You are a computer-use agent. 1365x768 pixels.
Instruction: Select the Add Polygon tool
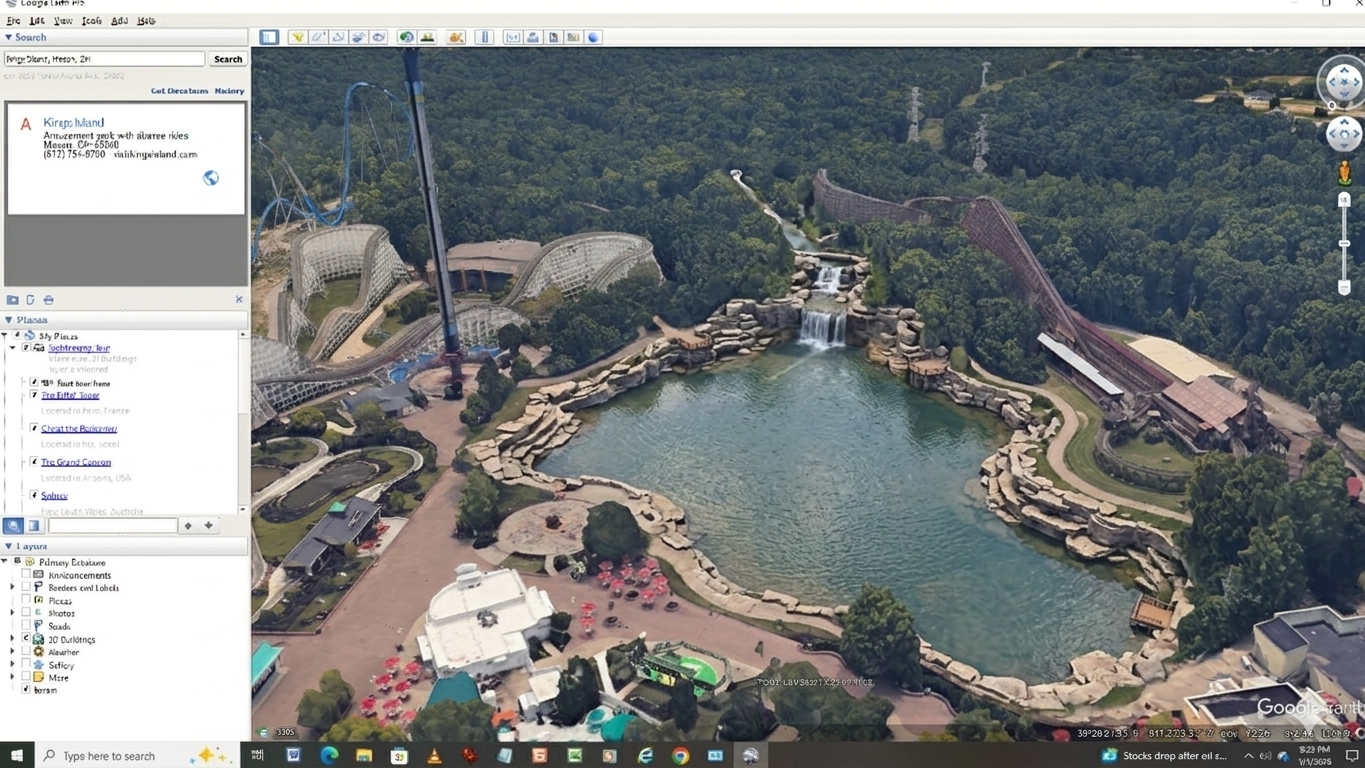pyautogui.click(x=318, y=37)
